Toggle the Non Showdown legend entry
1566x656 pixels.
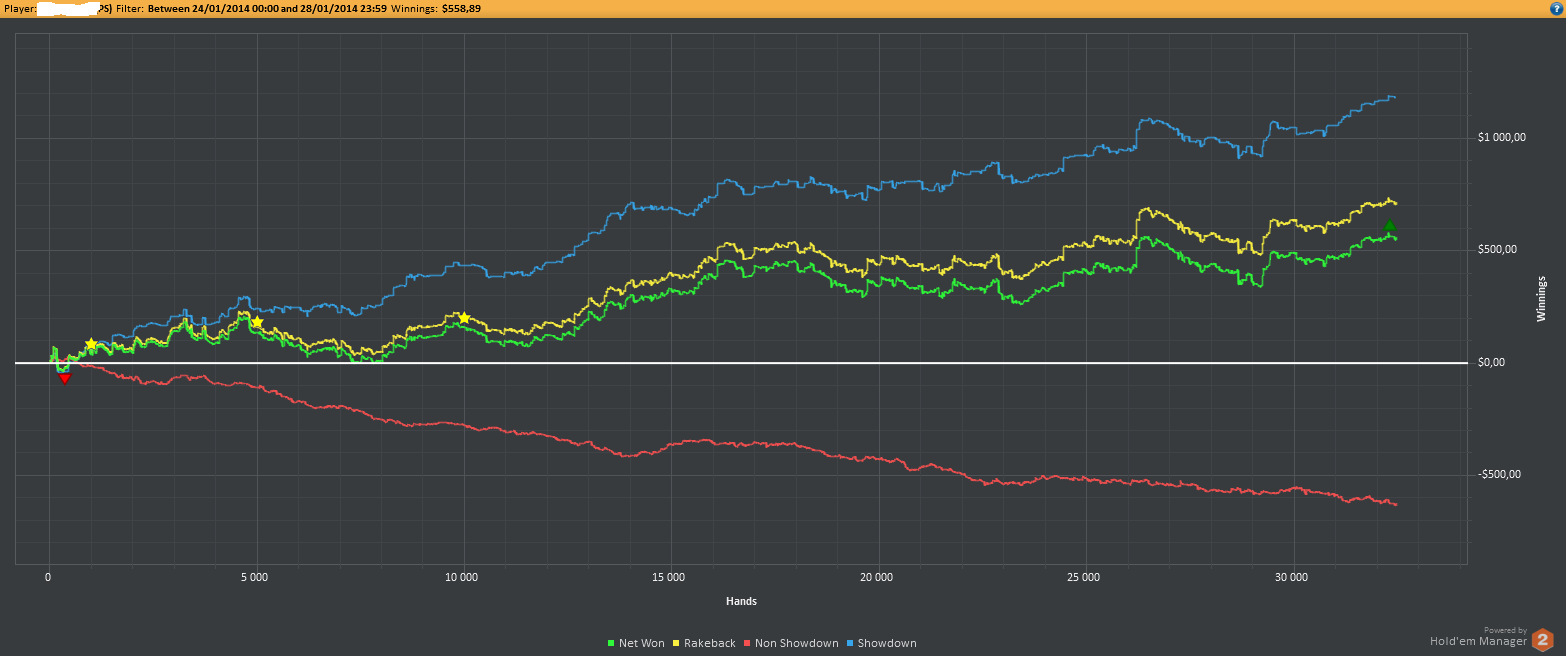tap(790, 643)
